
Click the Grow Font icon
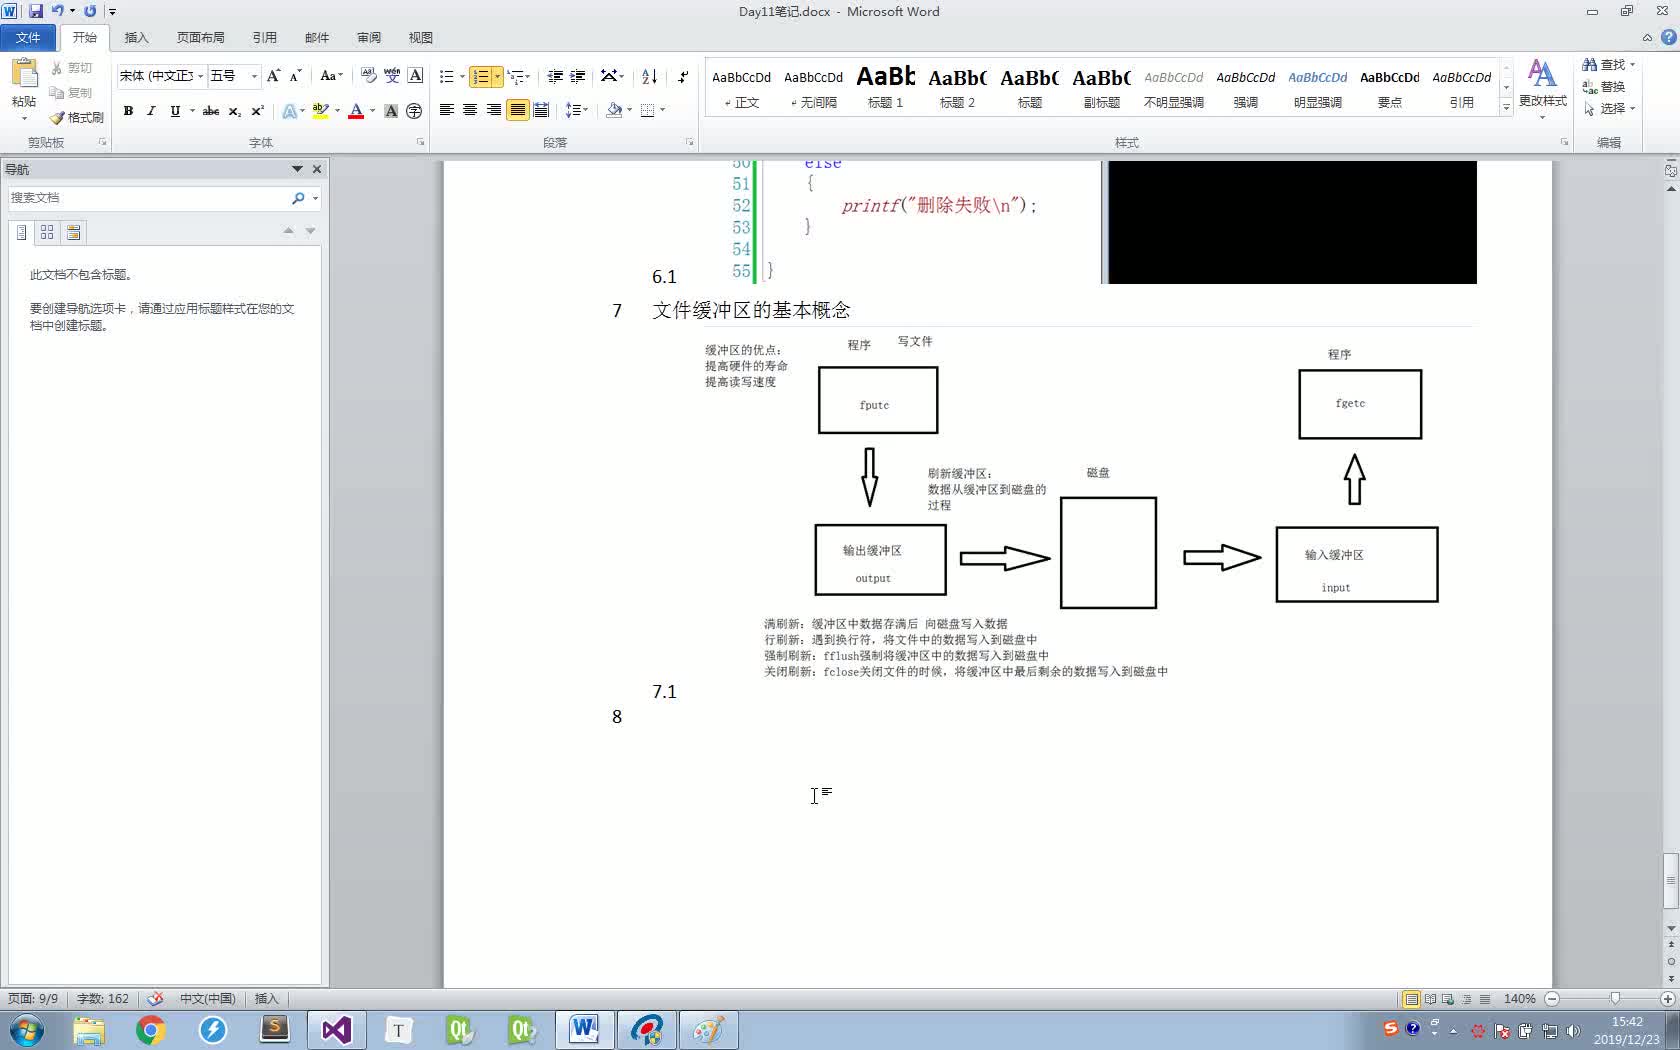coord(273,76)
